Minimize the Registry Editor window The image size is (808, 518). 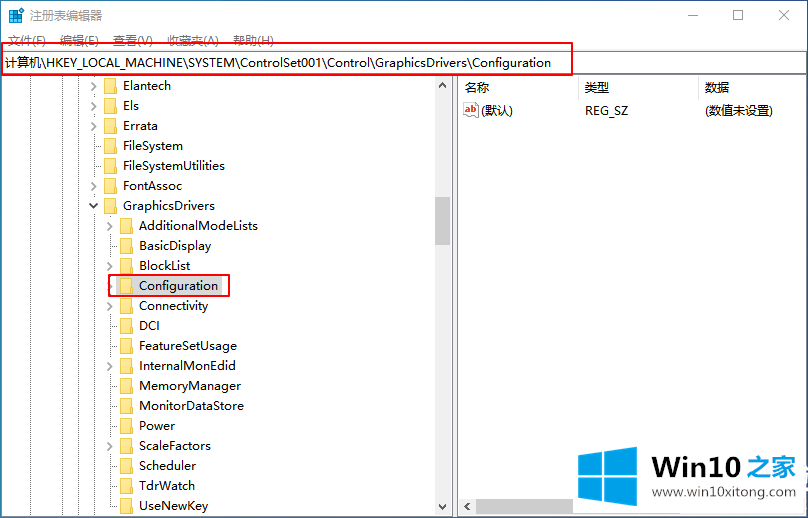(693, 15)
